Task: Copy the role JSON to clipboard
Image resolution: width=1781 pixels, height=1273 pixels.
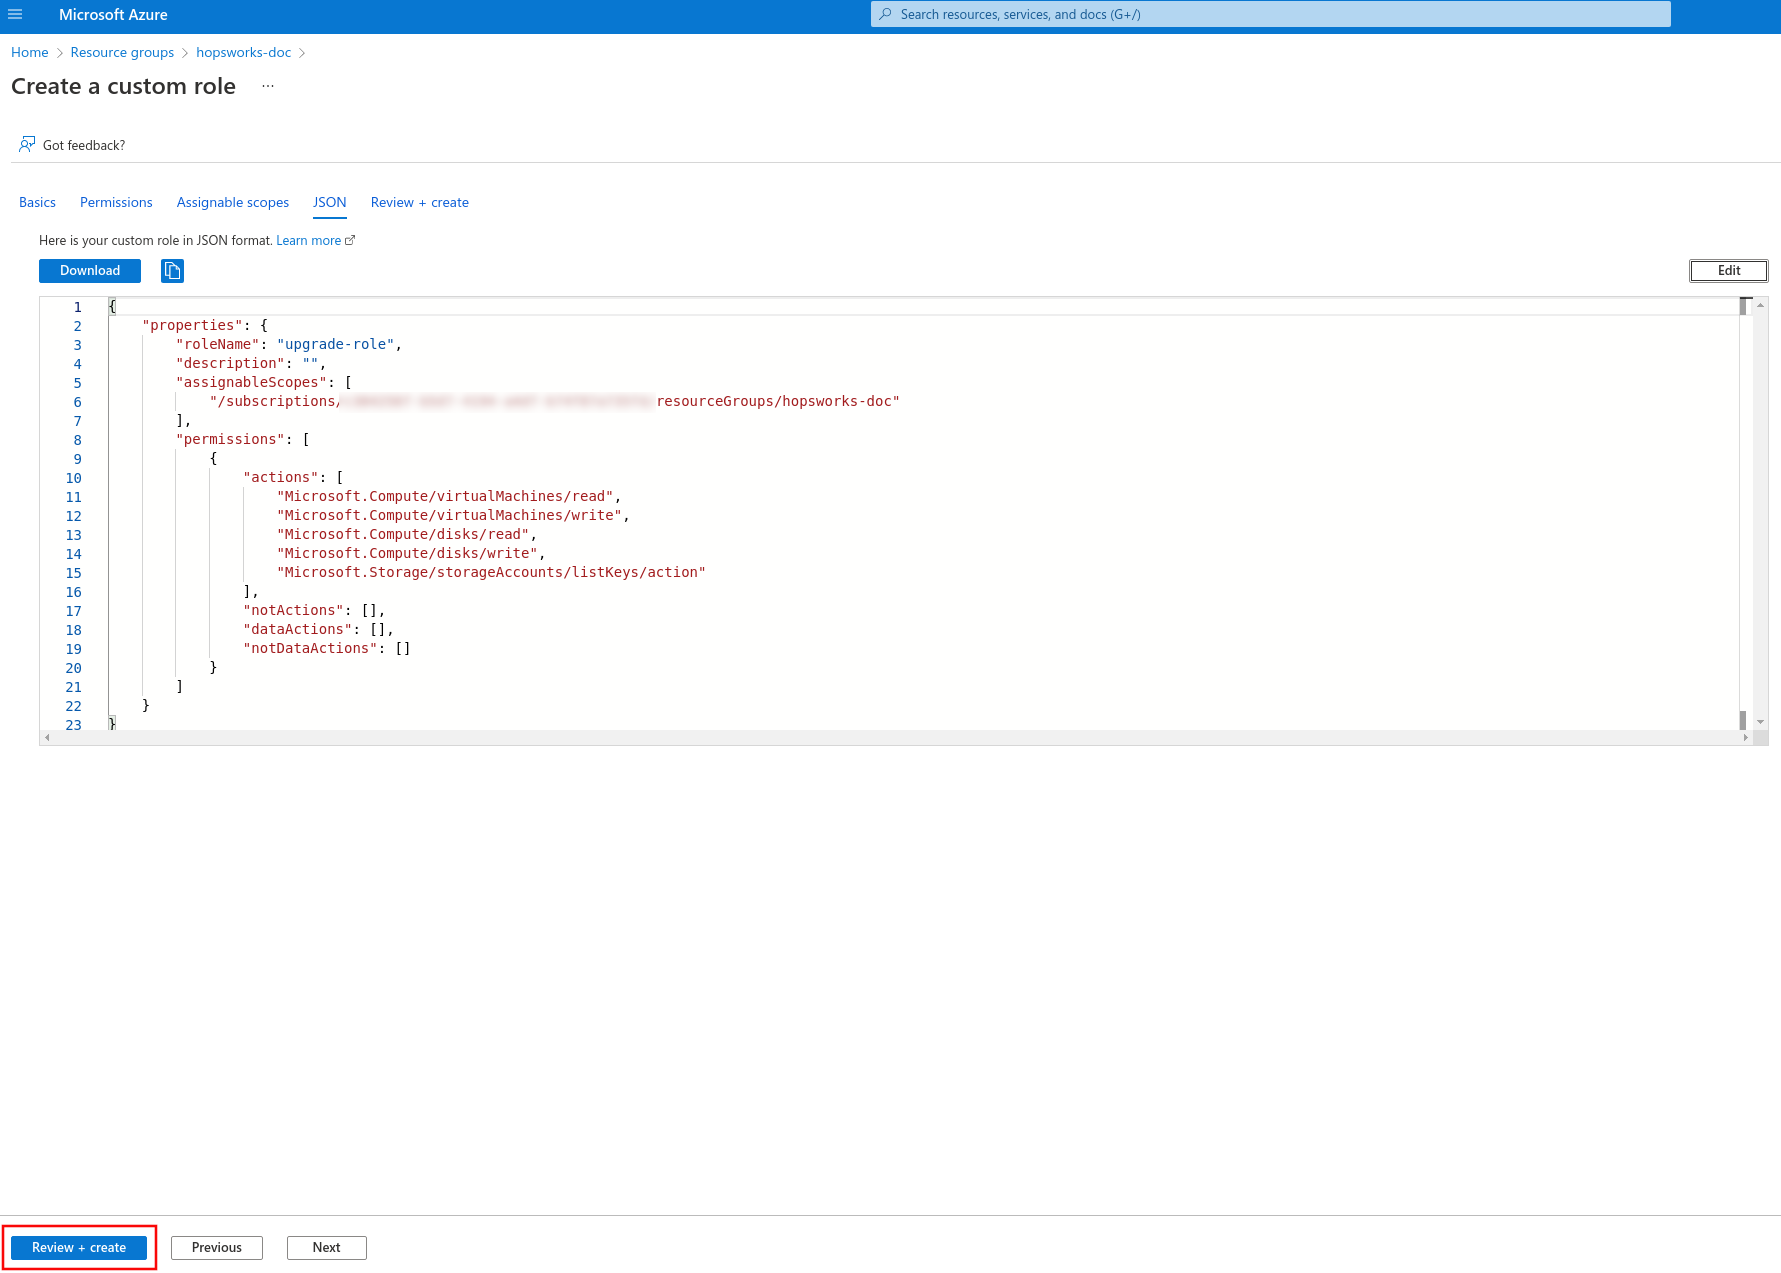Action: pyautogui.click(x=172, y=271)
